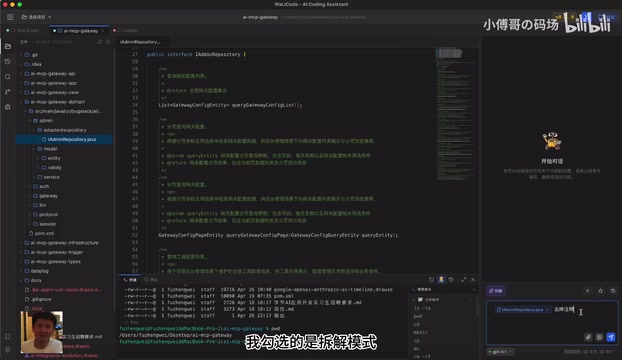Click chat history icon beside star
This screenshot has height=360, width=622.
point(613,291)
